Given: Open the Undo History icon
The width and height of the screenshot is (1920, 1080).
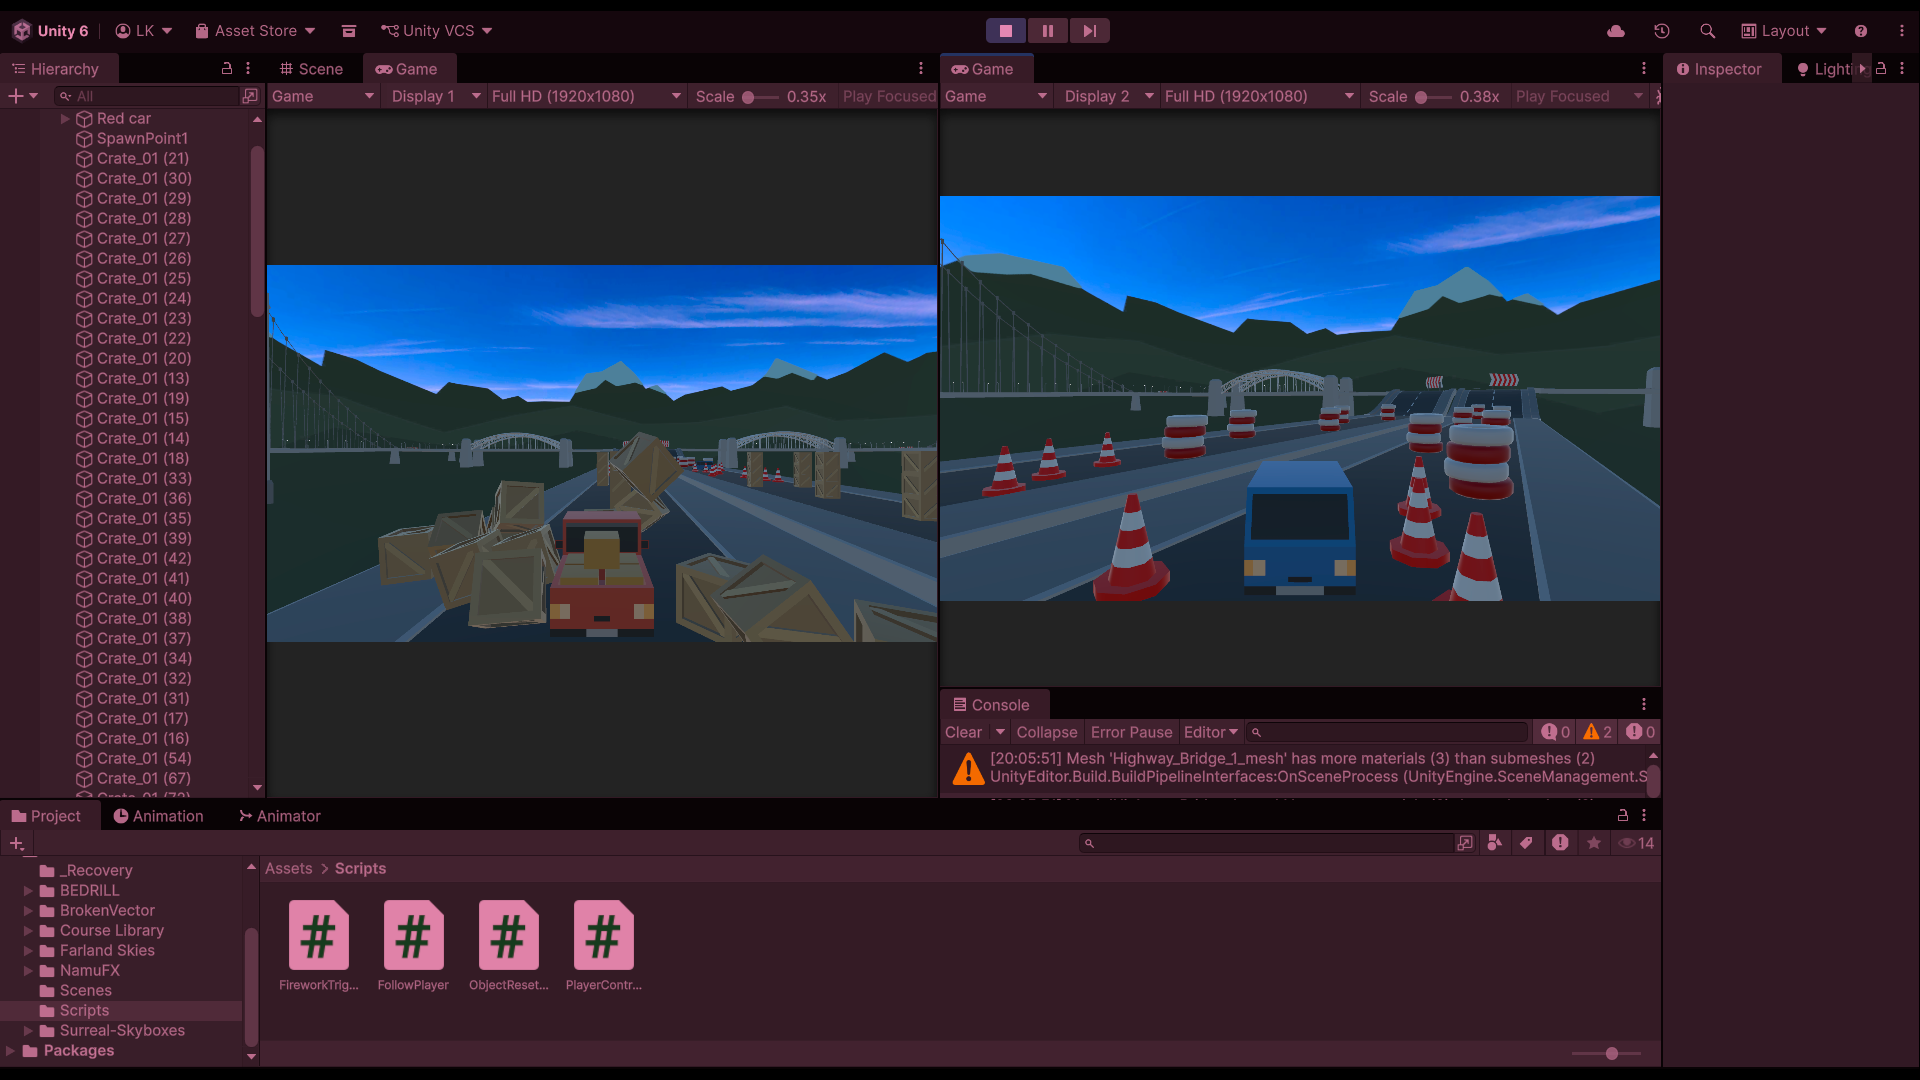Looking at the screenshot, I should (1662, 31).
